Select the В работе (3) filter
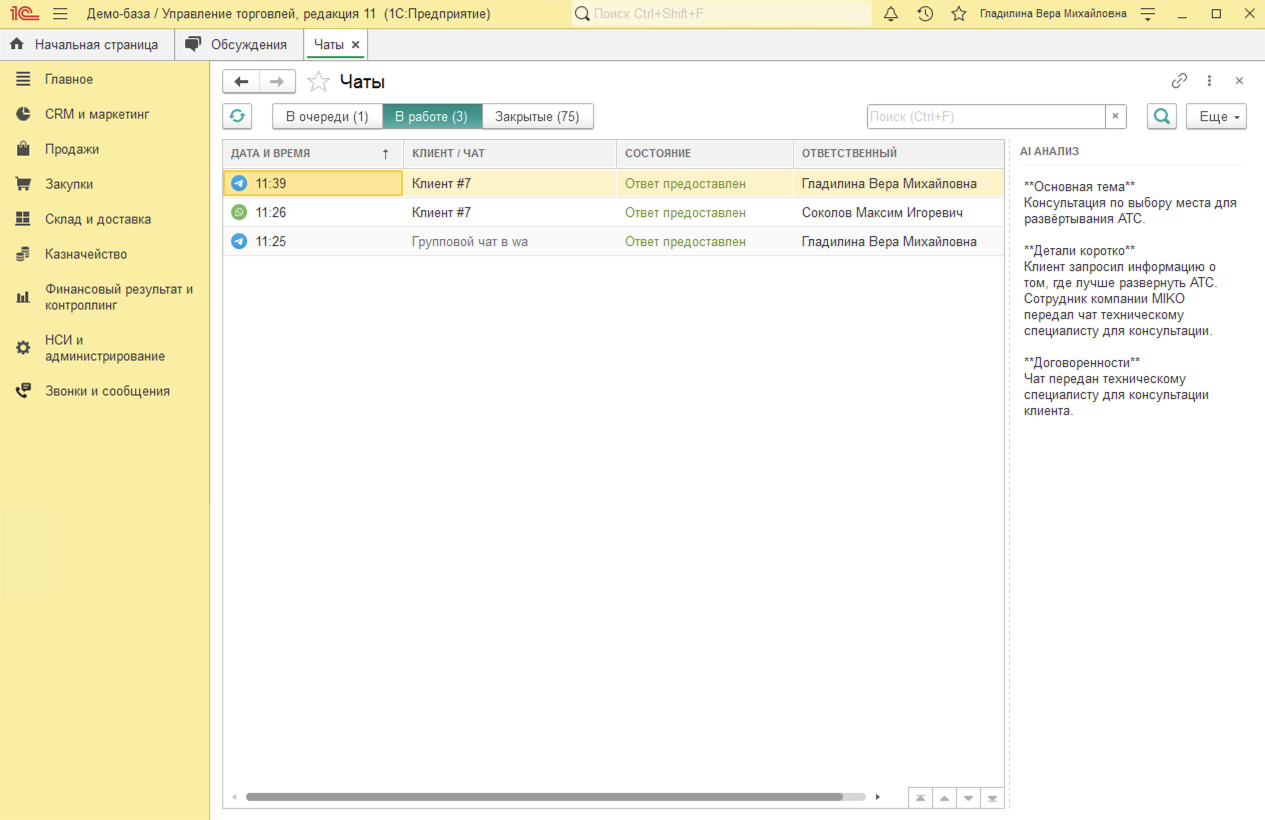1265x820 pixels. pyautogui.click(x=431, y=116)
